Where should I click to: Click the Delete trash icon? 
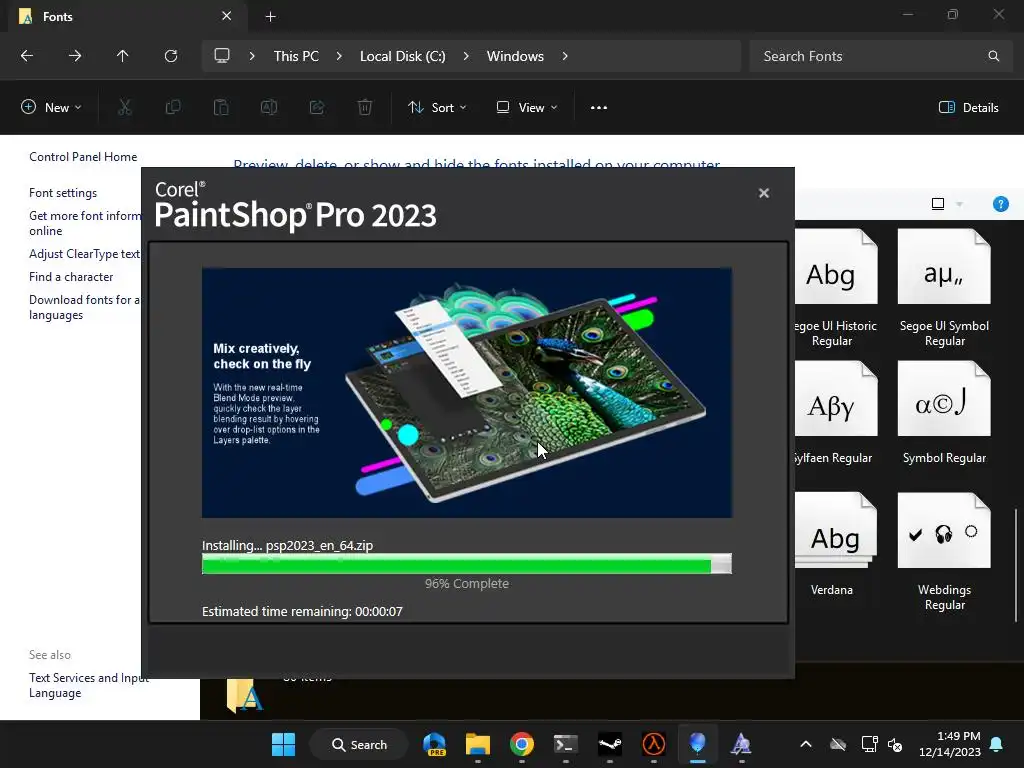(x=365, y=108)
